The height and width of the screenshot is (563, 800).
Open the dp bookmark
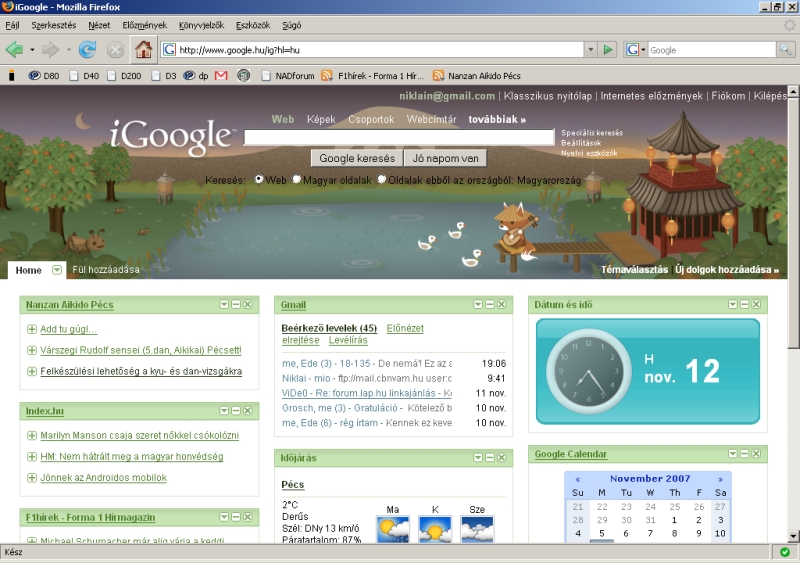(196, 76)
